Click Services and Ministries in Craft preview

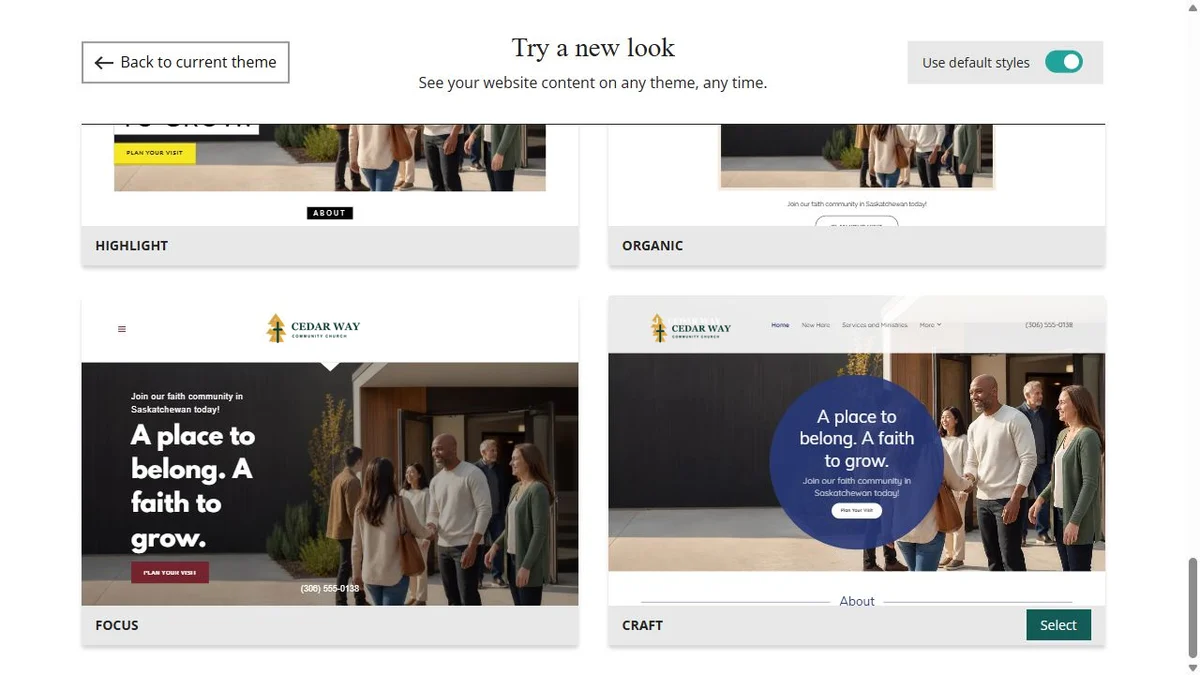pos(874,325)
